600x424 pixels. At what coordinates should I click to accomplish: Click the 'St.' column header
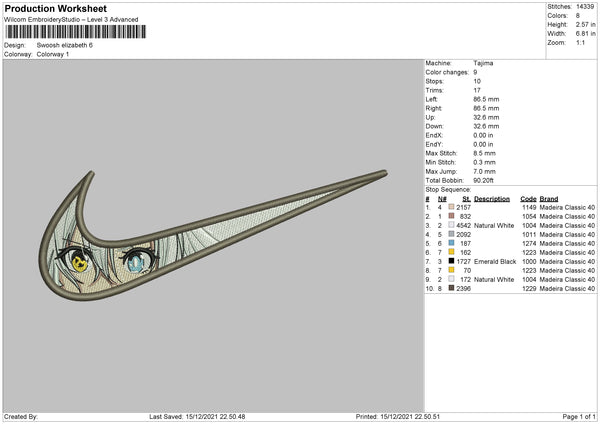coord(466,199)
